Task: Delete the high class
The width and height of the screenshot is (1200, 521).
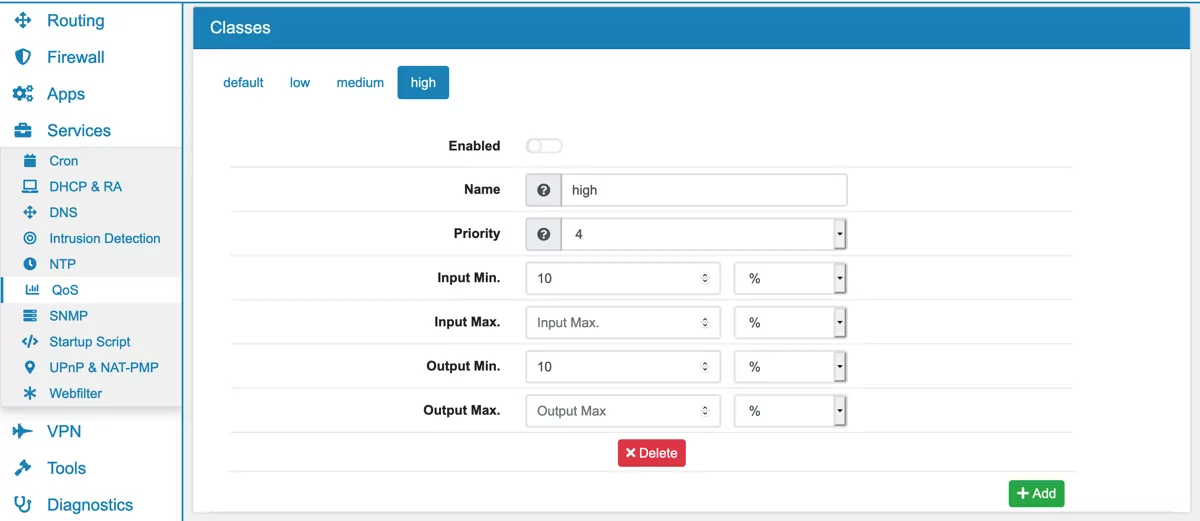Action: click(651, 453)
